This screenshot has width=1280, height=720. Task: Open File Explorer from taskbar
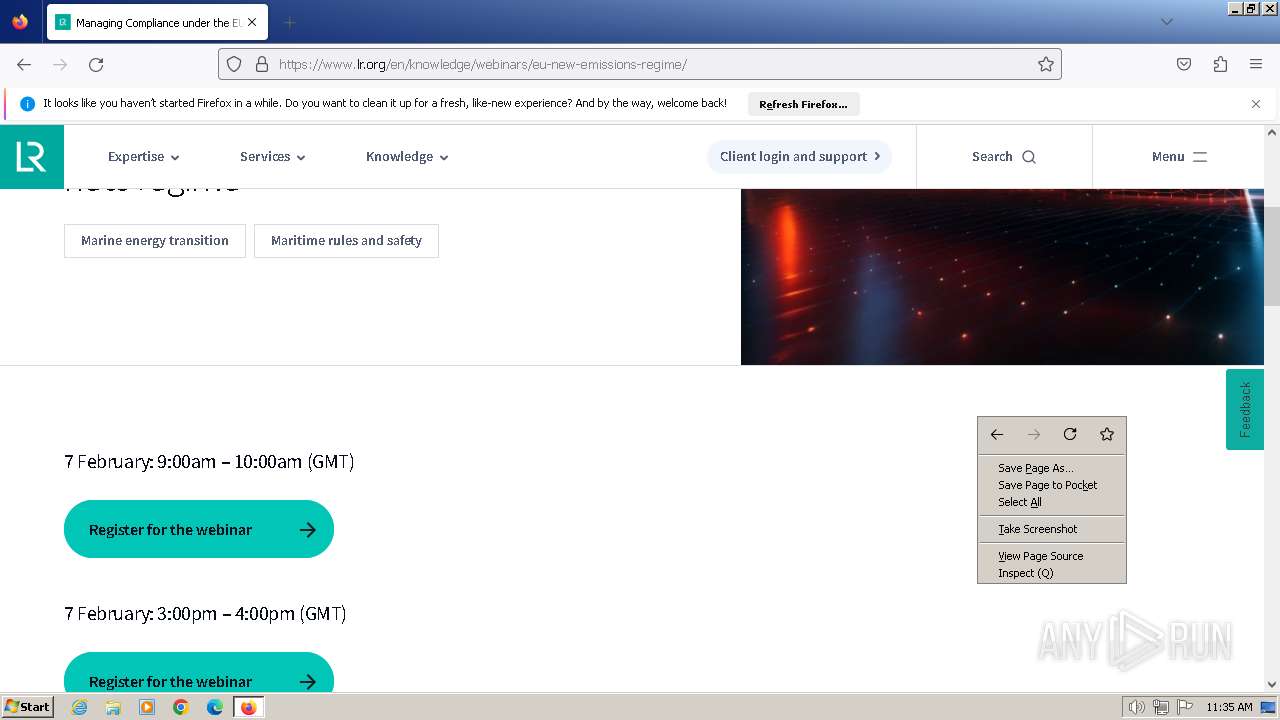point(113,707)
